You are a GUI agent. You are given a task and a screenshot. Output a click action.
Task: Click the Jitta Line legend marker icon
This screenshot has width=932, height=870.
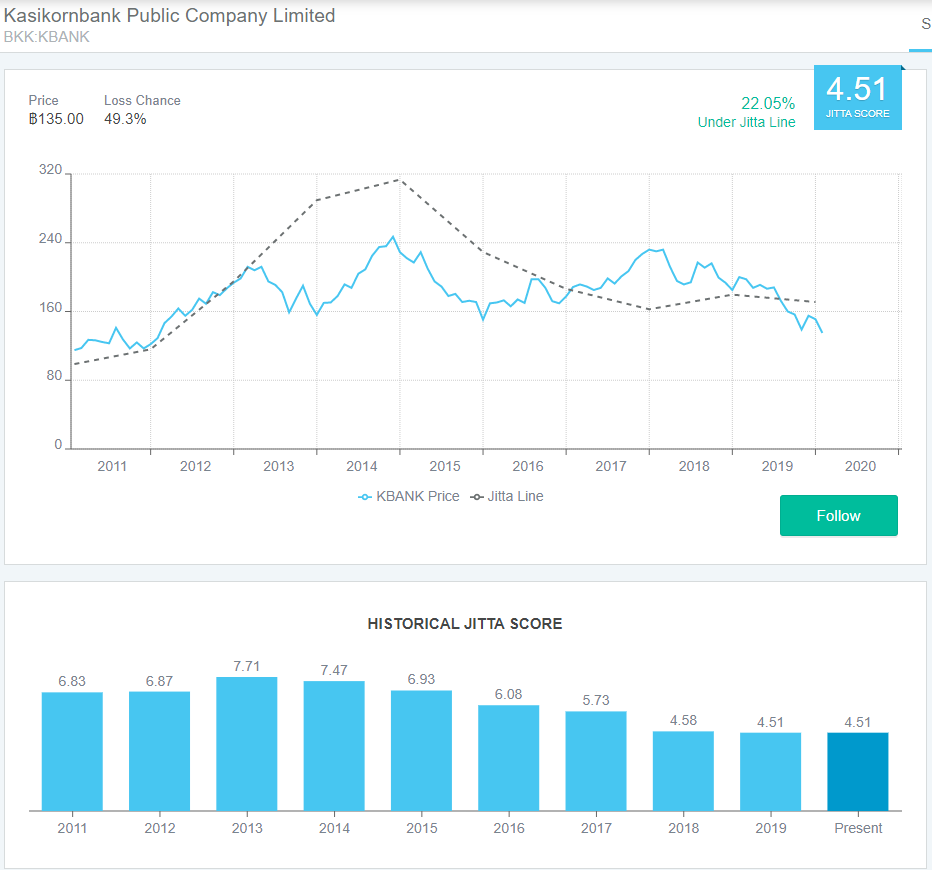477,497
